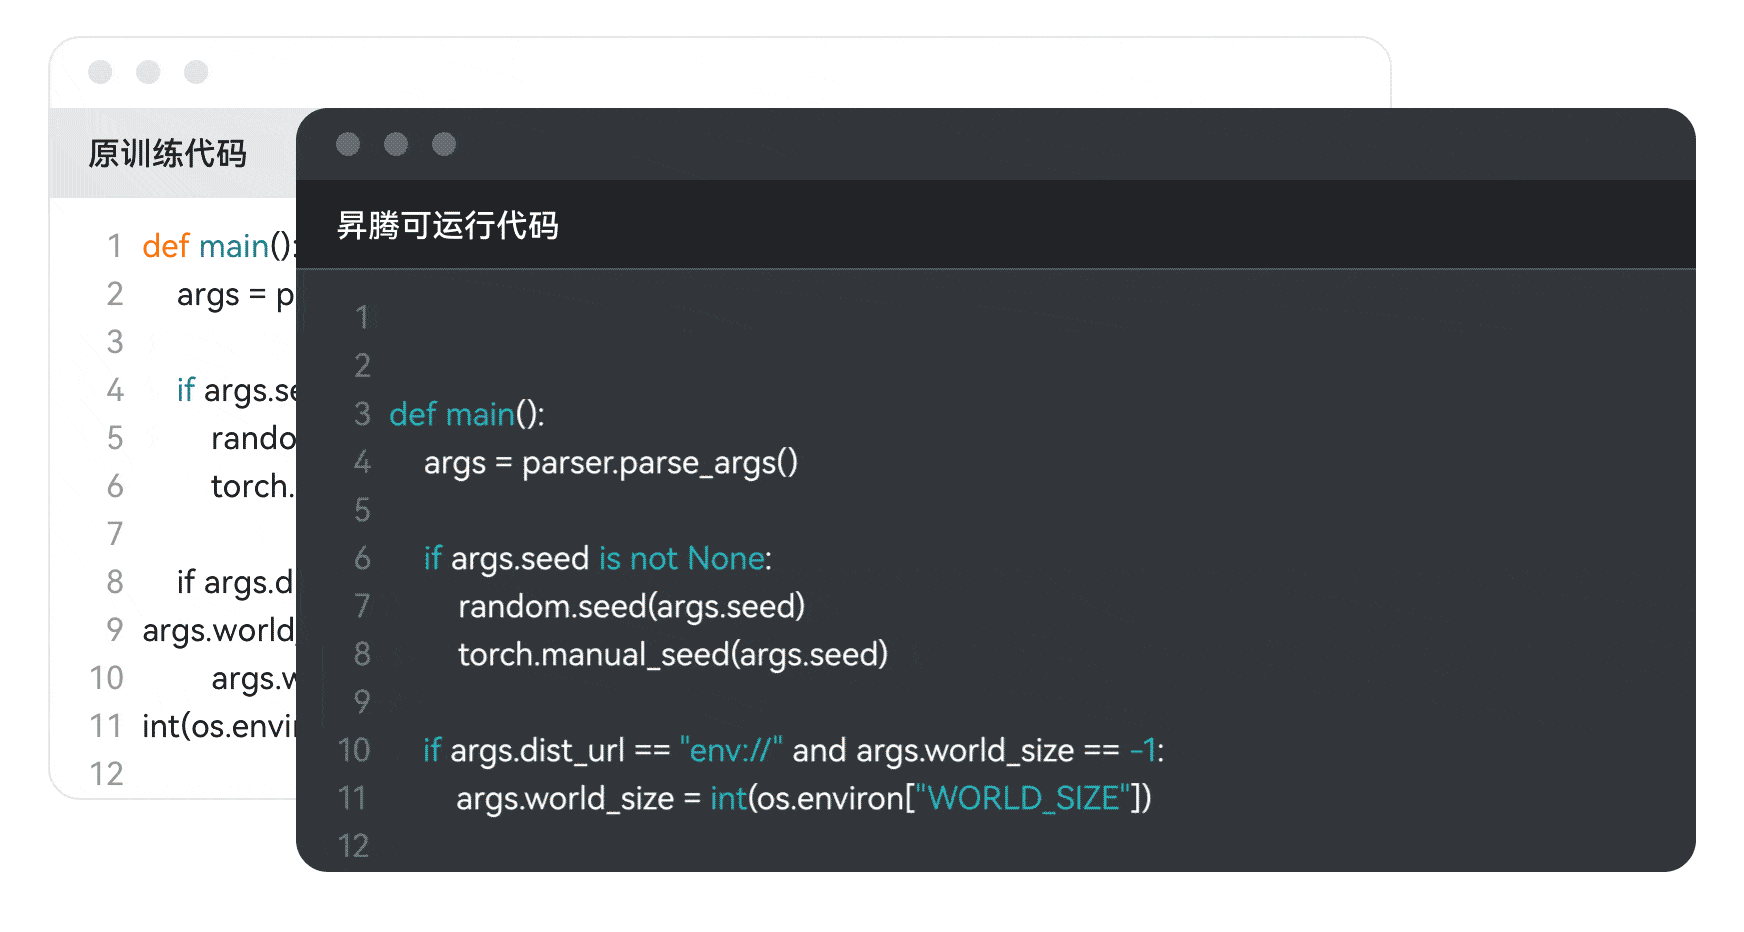The height and width of the screenshot is (932, 1744).
Task: Click line number 3 in light window gutter
Action: coord(115,342)
